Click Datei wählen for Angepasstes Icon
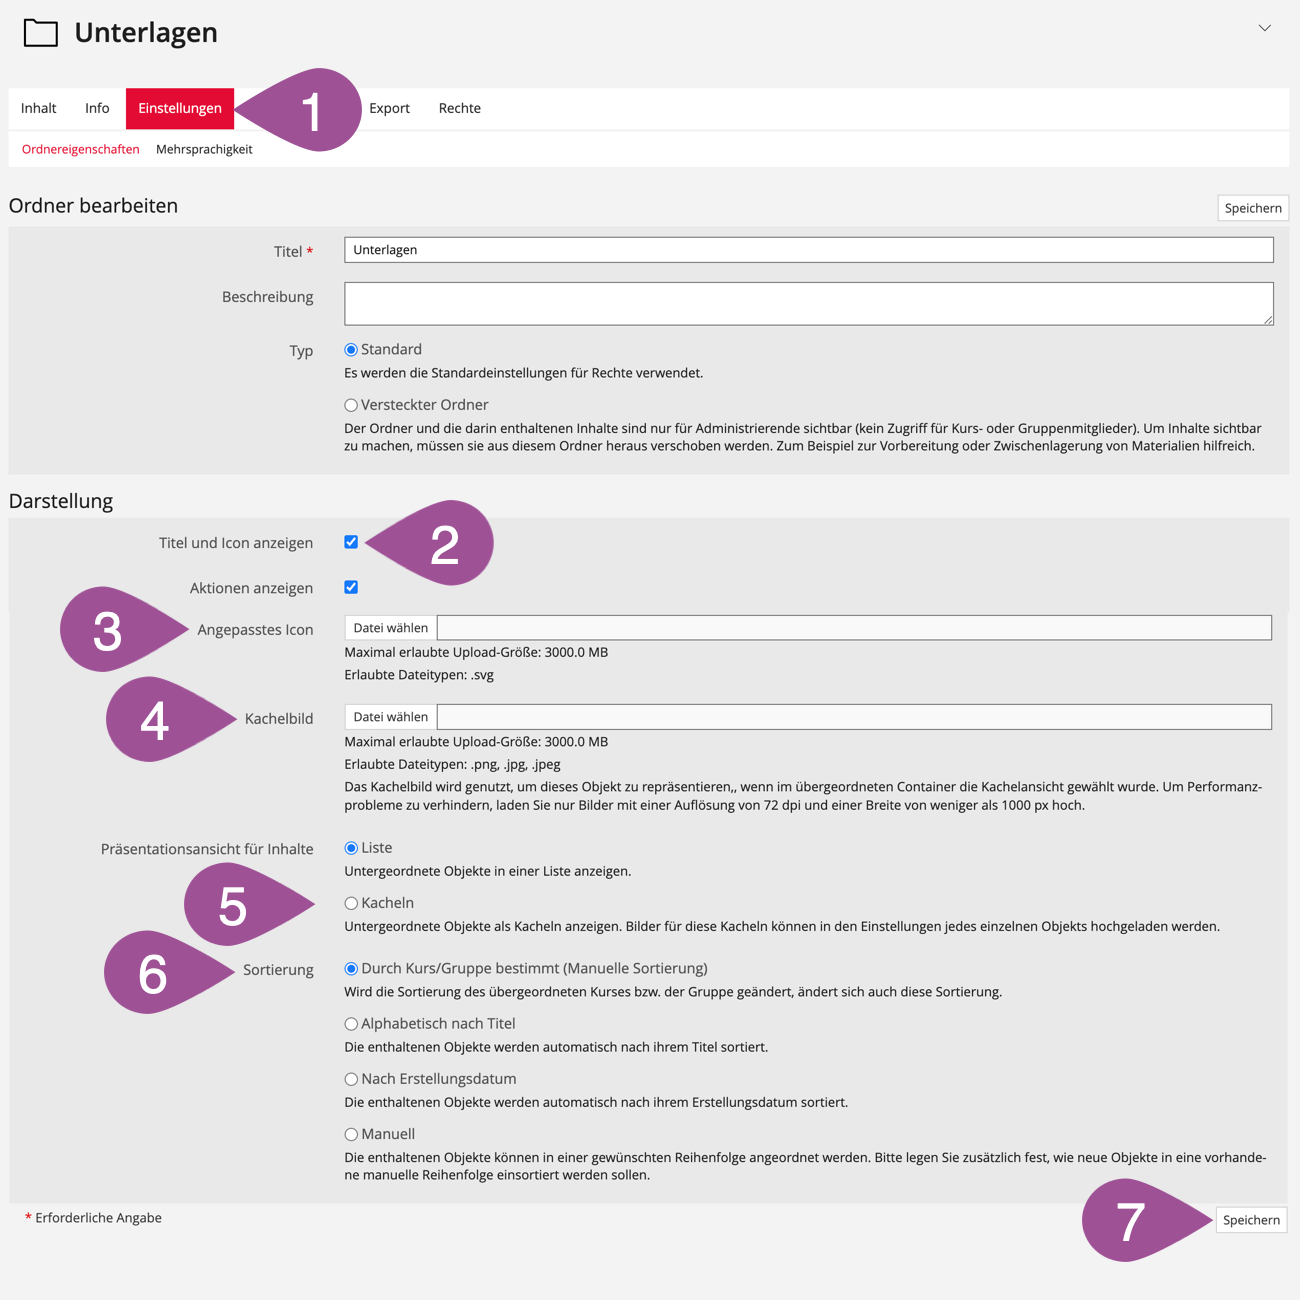 coord(391,628)
